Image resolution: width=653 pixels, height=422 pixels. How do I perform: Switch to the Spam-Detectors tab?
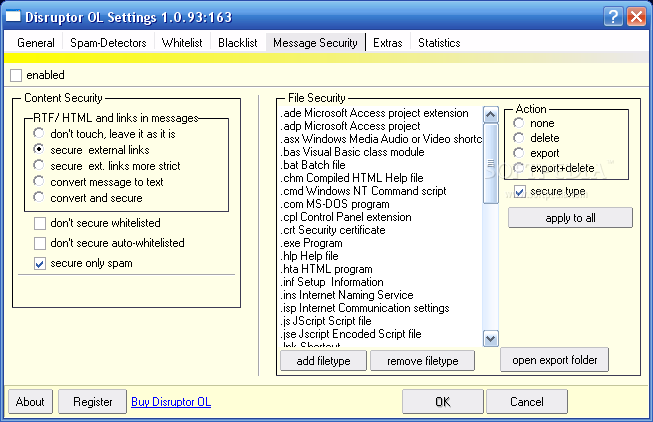click(x=108, y=43)
